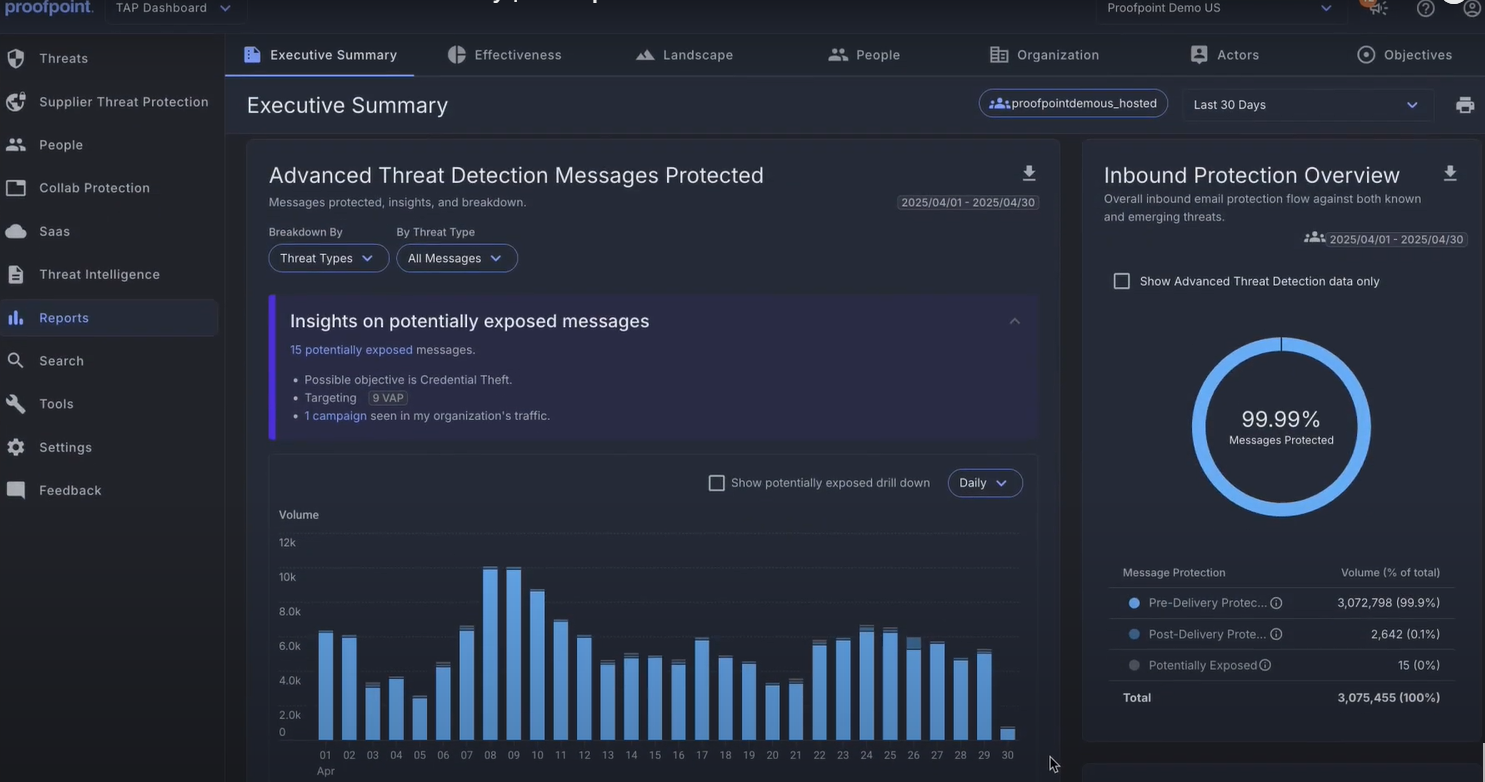Screen dimensions: 1485x782
Task: Collapse the Insights on potentially exposed messages panel
Action: pos(1014,320)
